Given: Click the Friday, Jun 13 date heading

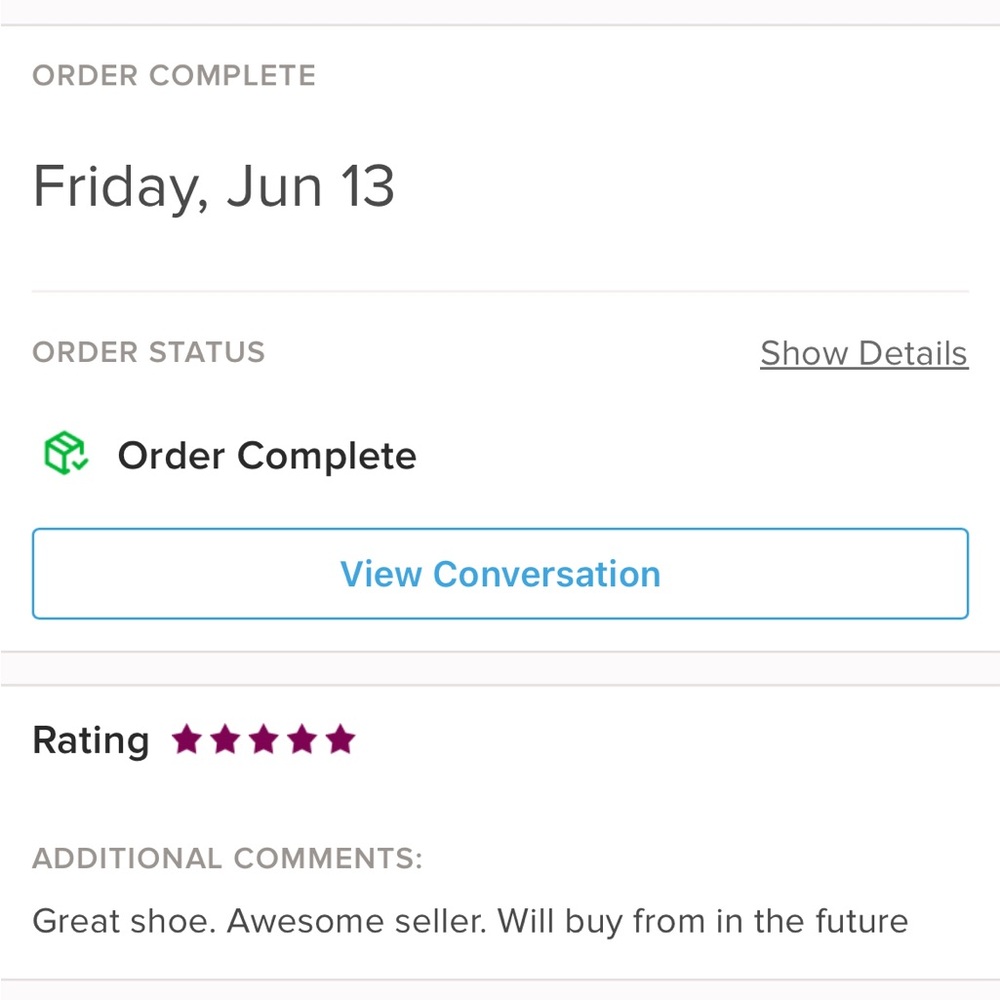Looking at the screenshot, I should pyautogui.click(x=214, y=187).
